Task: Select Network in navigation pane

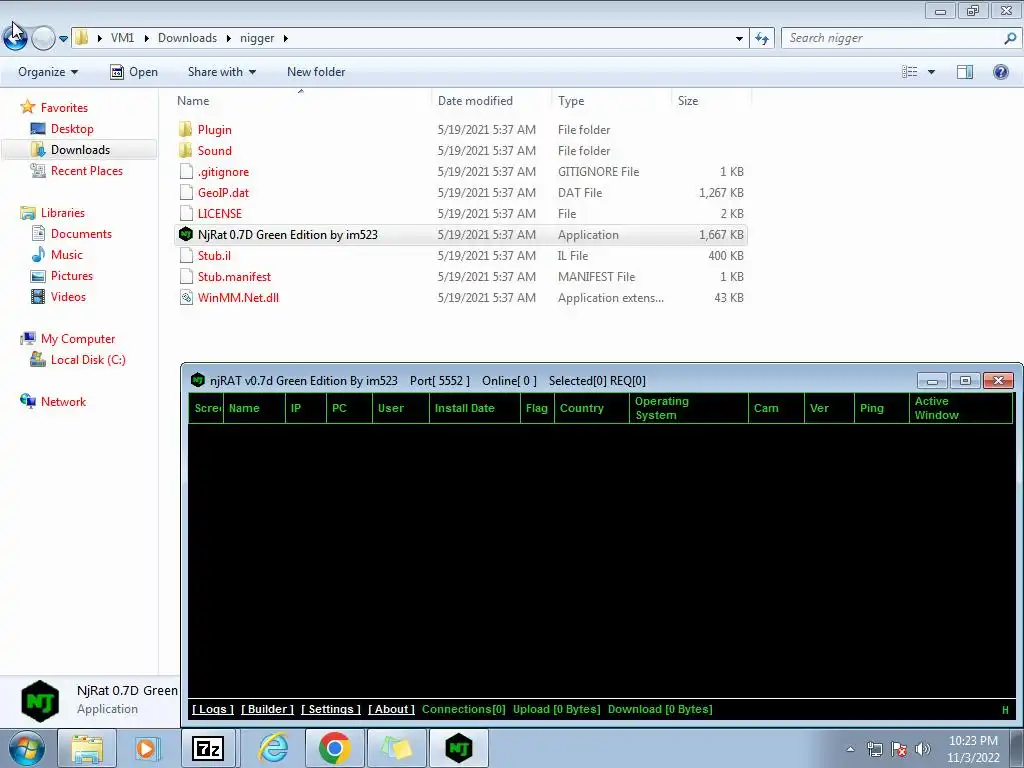Action: click(x=63, y=402)
